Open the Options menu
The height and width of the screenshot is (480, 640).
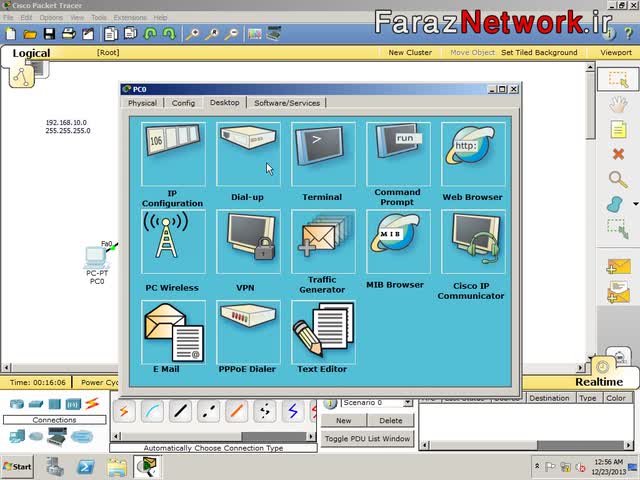coord(51,18)
